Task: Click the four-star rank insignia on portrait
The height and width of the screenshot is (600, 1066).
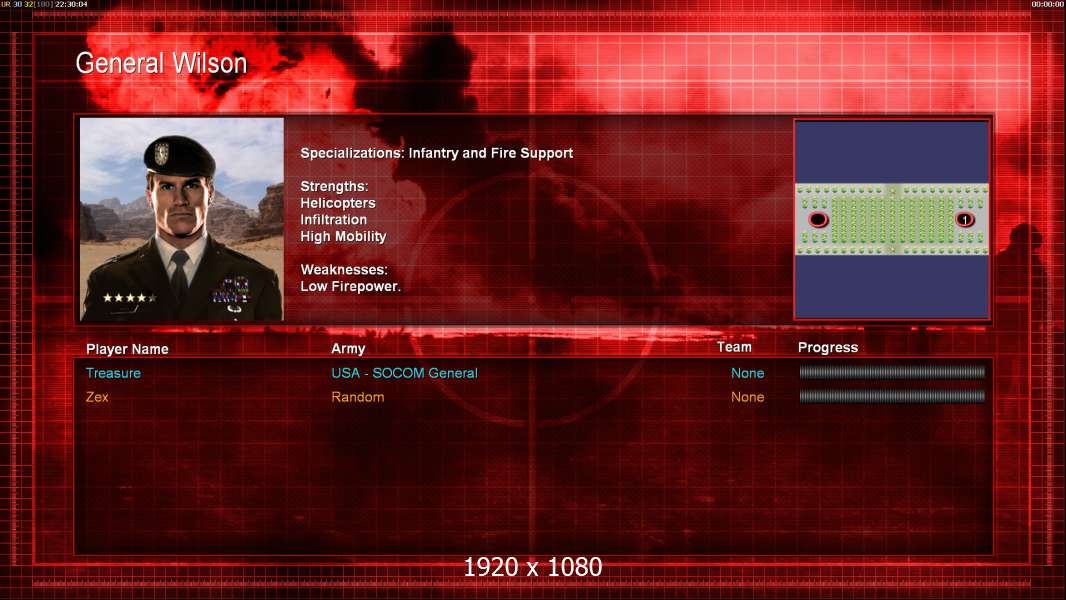Action: coord(129,298)
